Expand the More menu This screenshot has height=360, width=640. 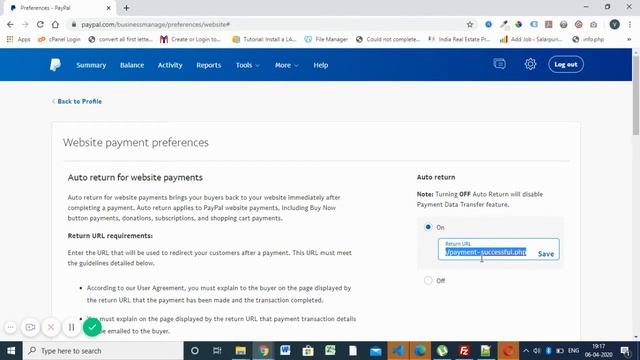[287, 65]
